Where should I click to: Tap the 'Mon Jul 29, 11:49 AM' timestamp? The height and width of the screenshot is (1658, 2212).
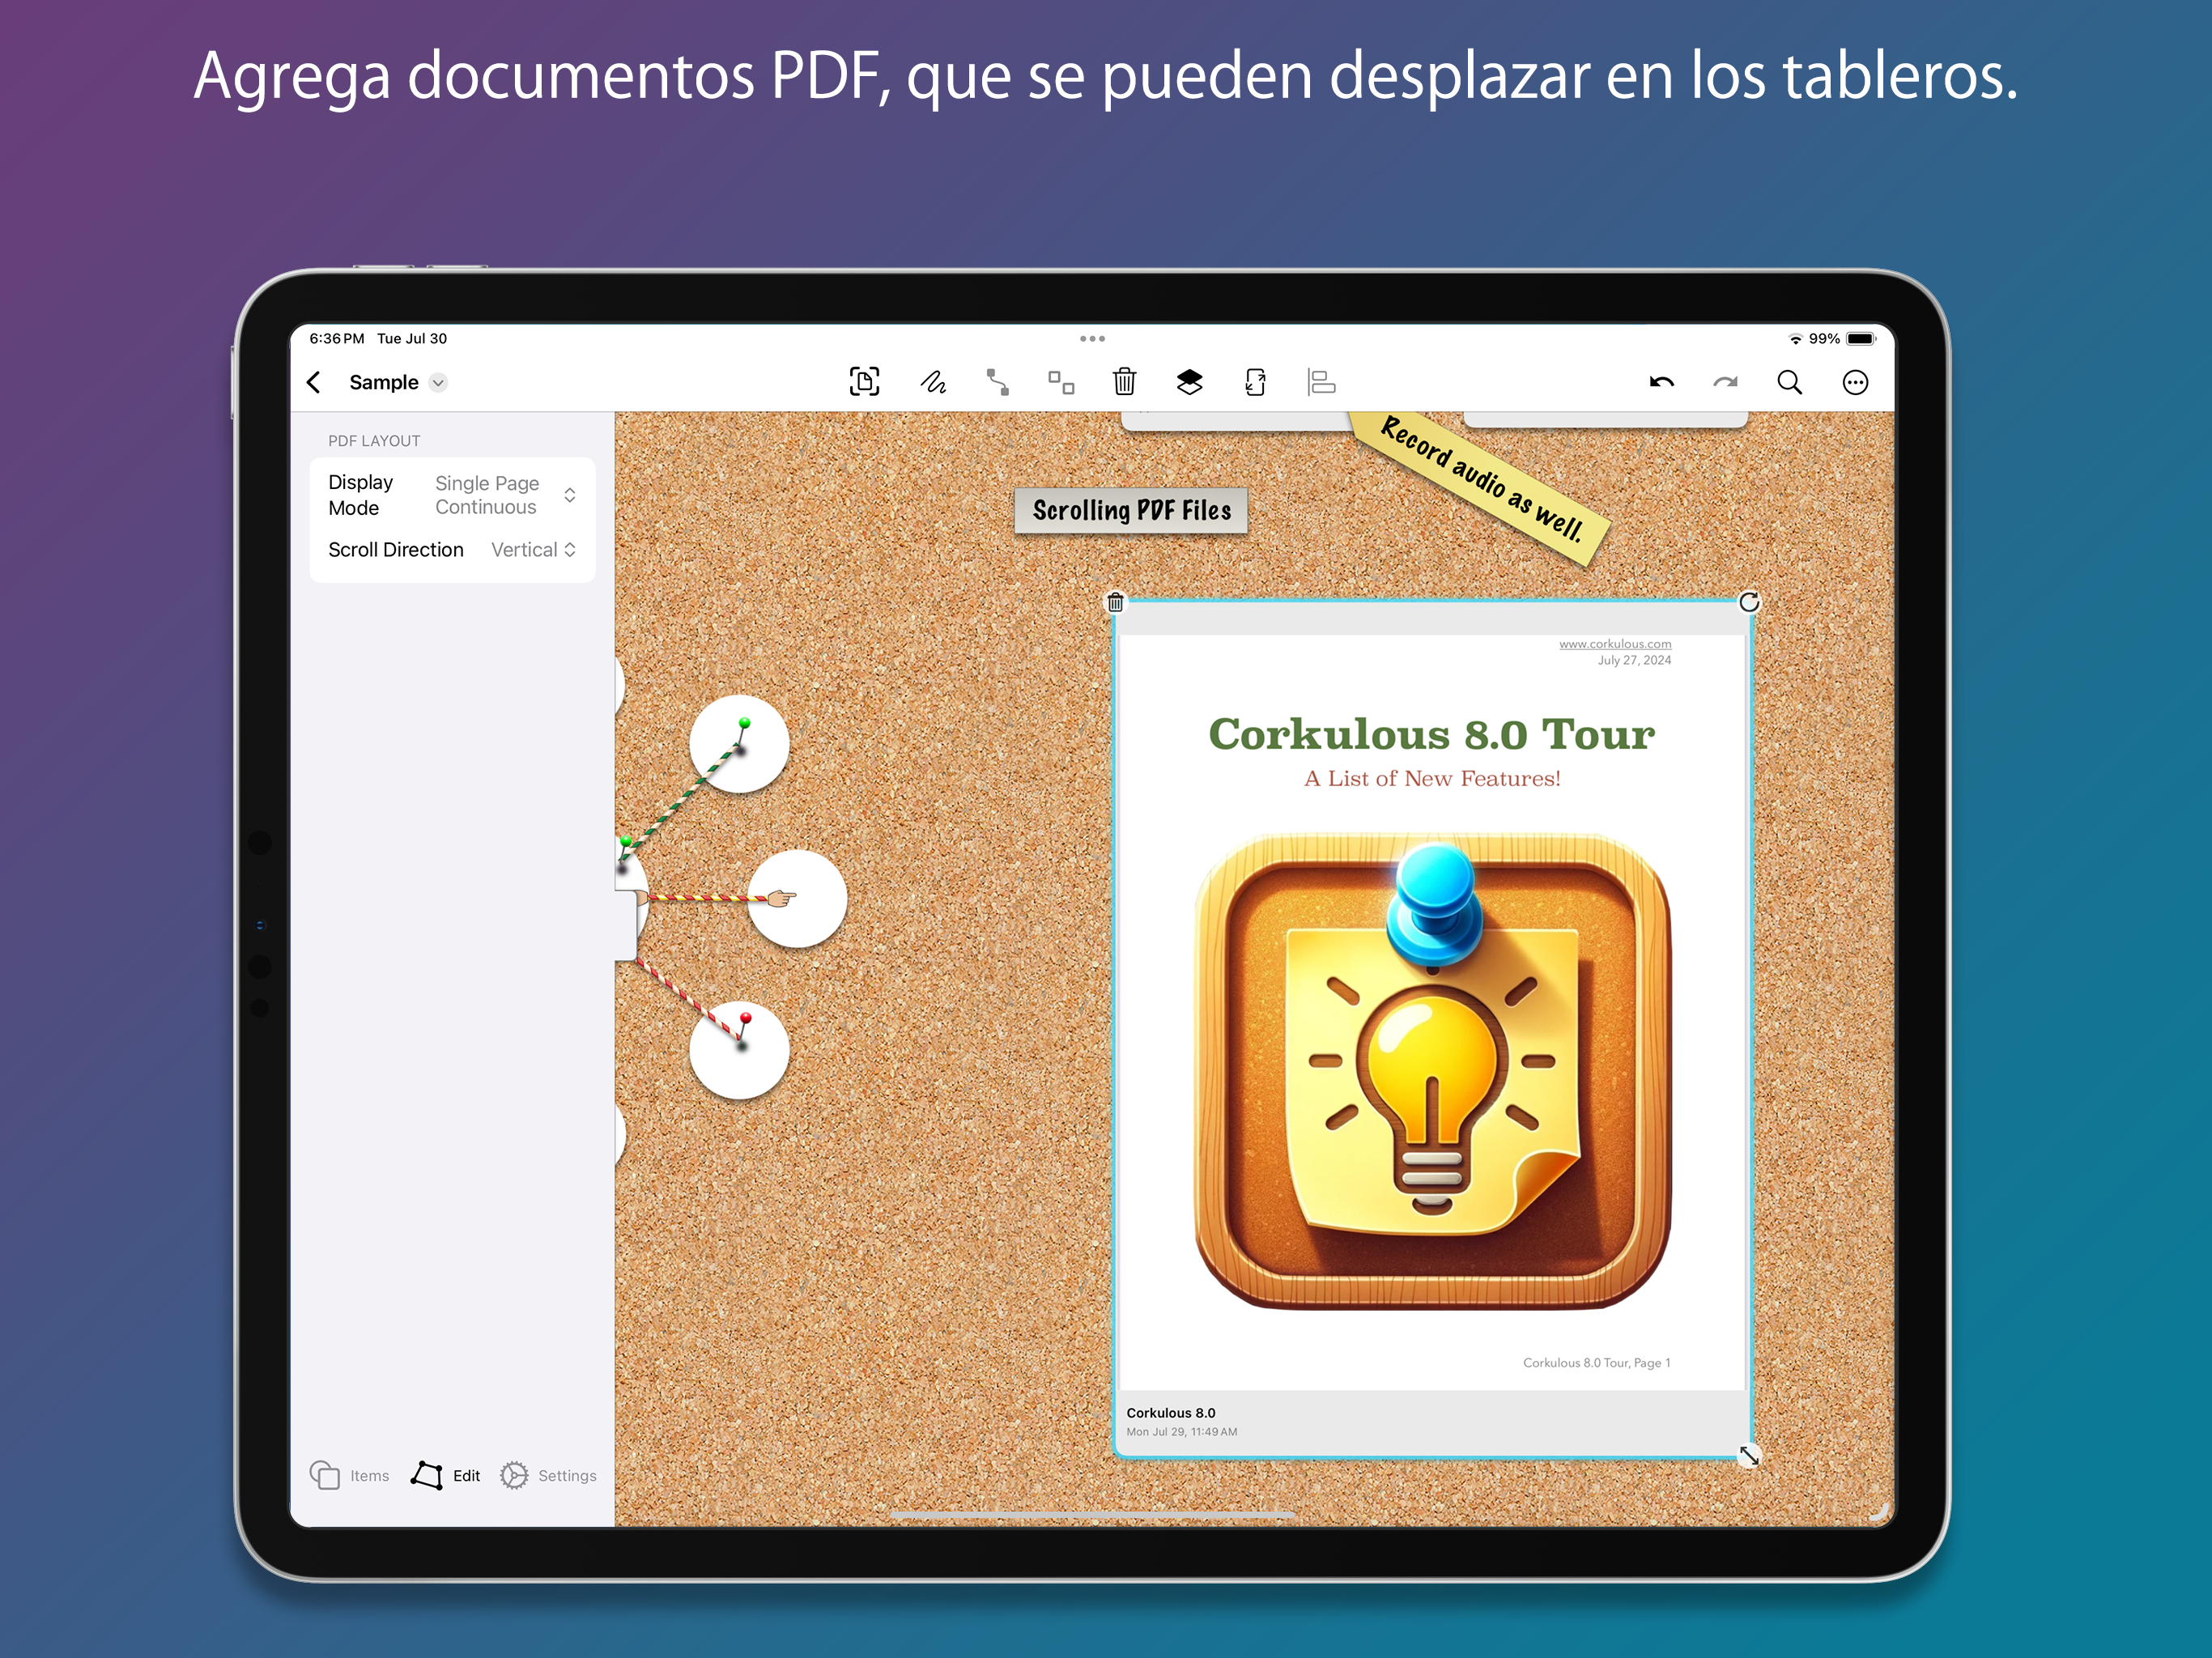[x=1182, y=1432]
